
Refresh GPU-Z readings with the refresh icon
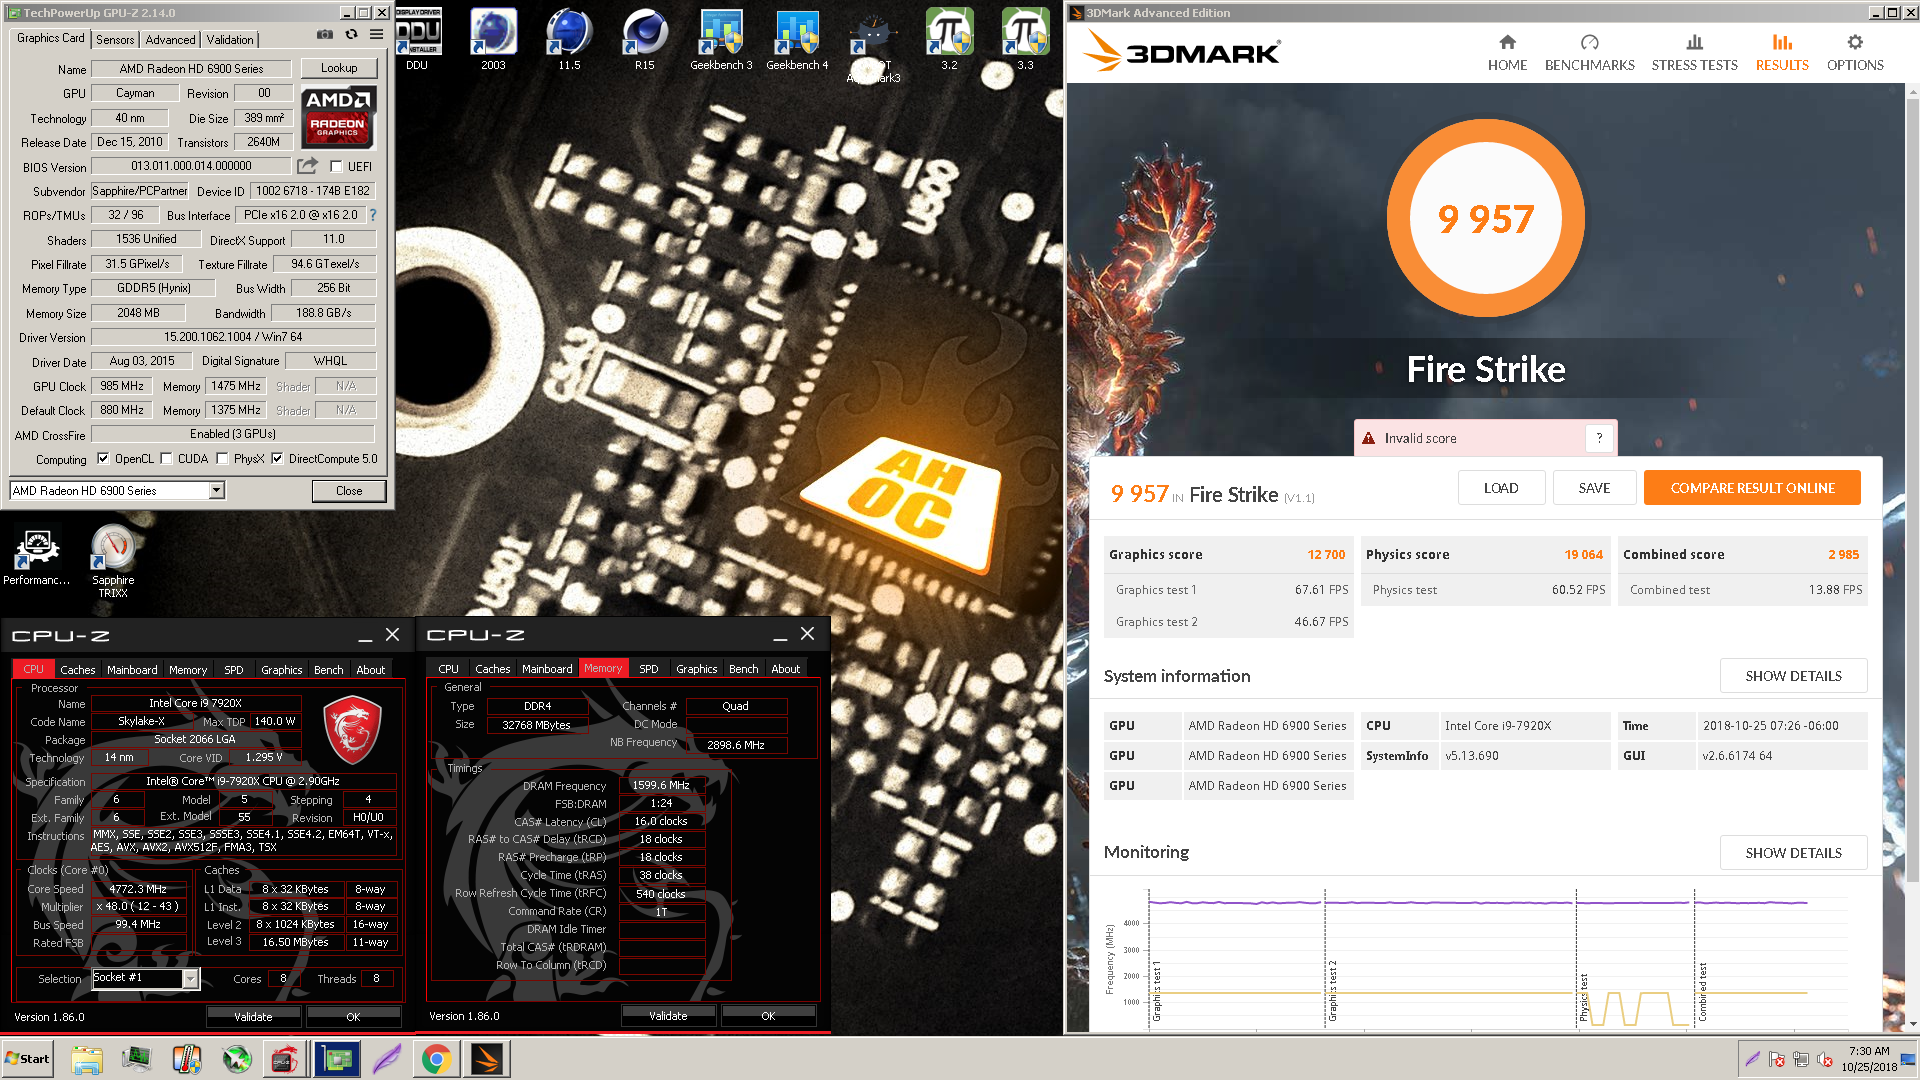tap(351, 35)
